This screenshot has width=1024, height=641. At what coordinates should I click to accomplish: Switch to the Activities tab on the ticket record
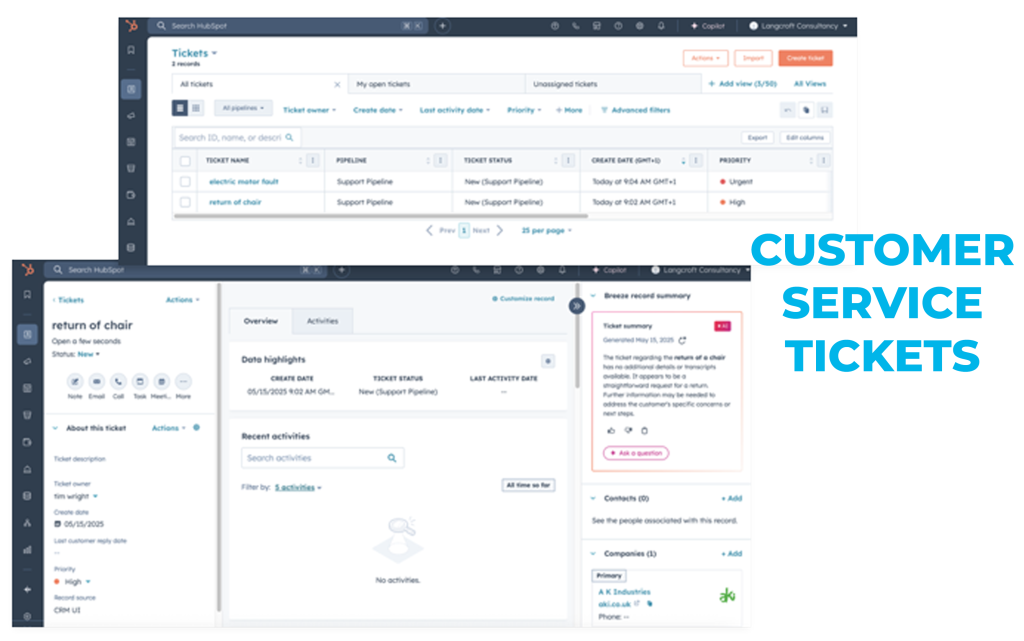click(x=323, y=321)
